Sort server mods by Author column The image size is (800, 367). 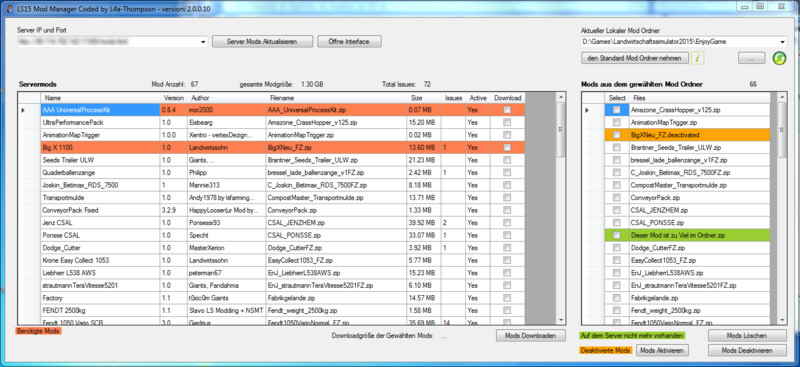point(227,97)
